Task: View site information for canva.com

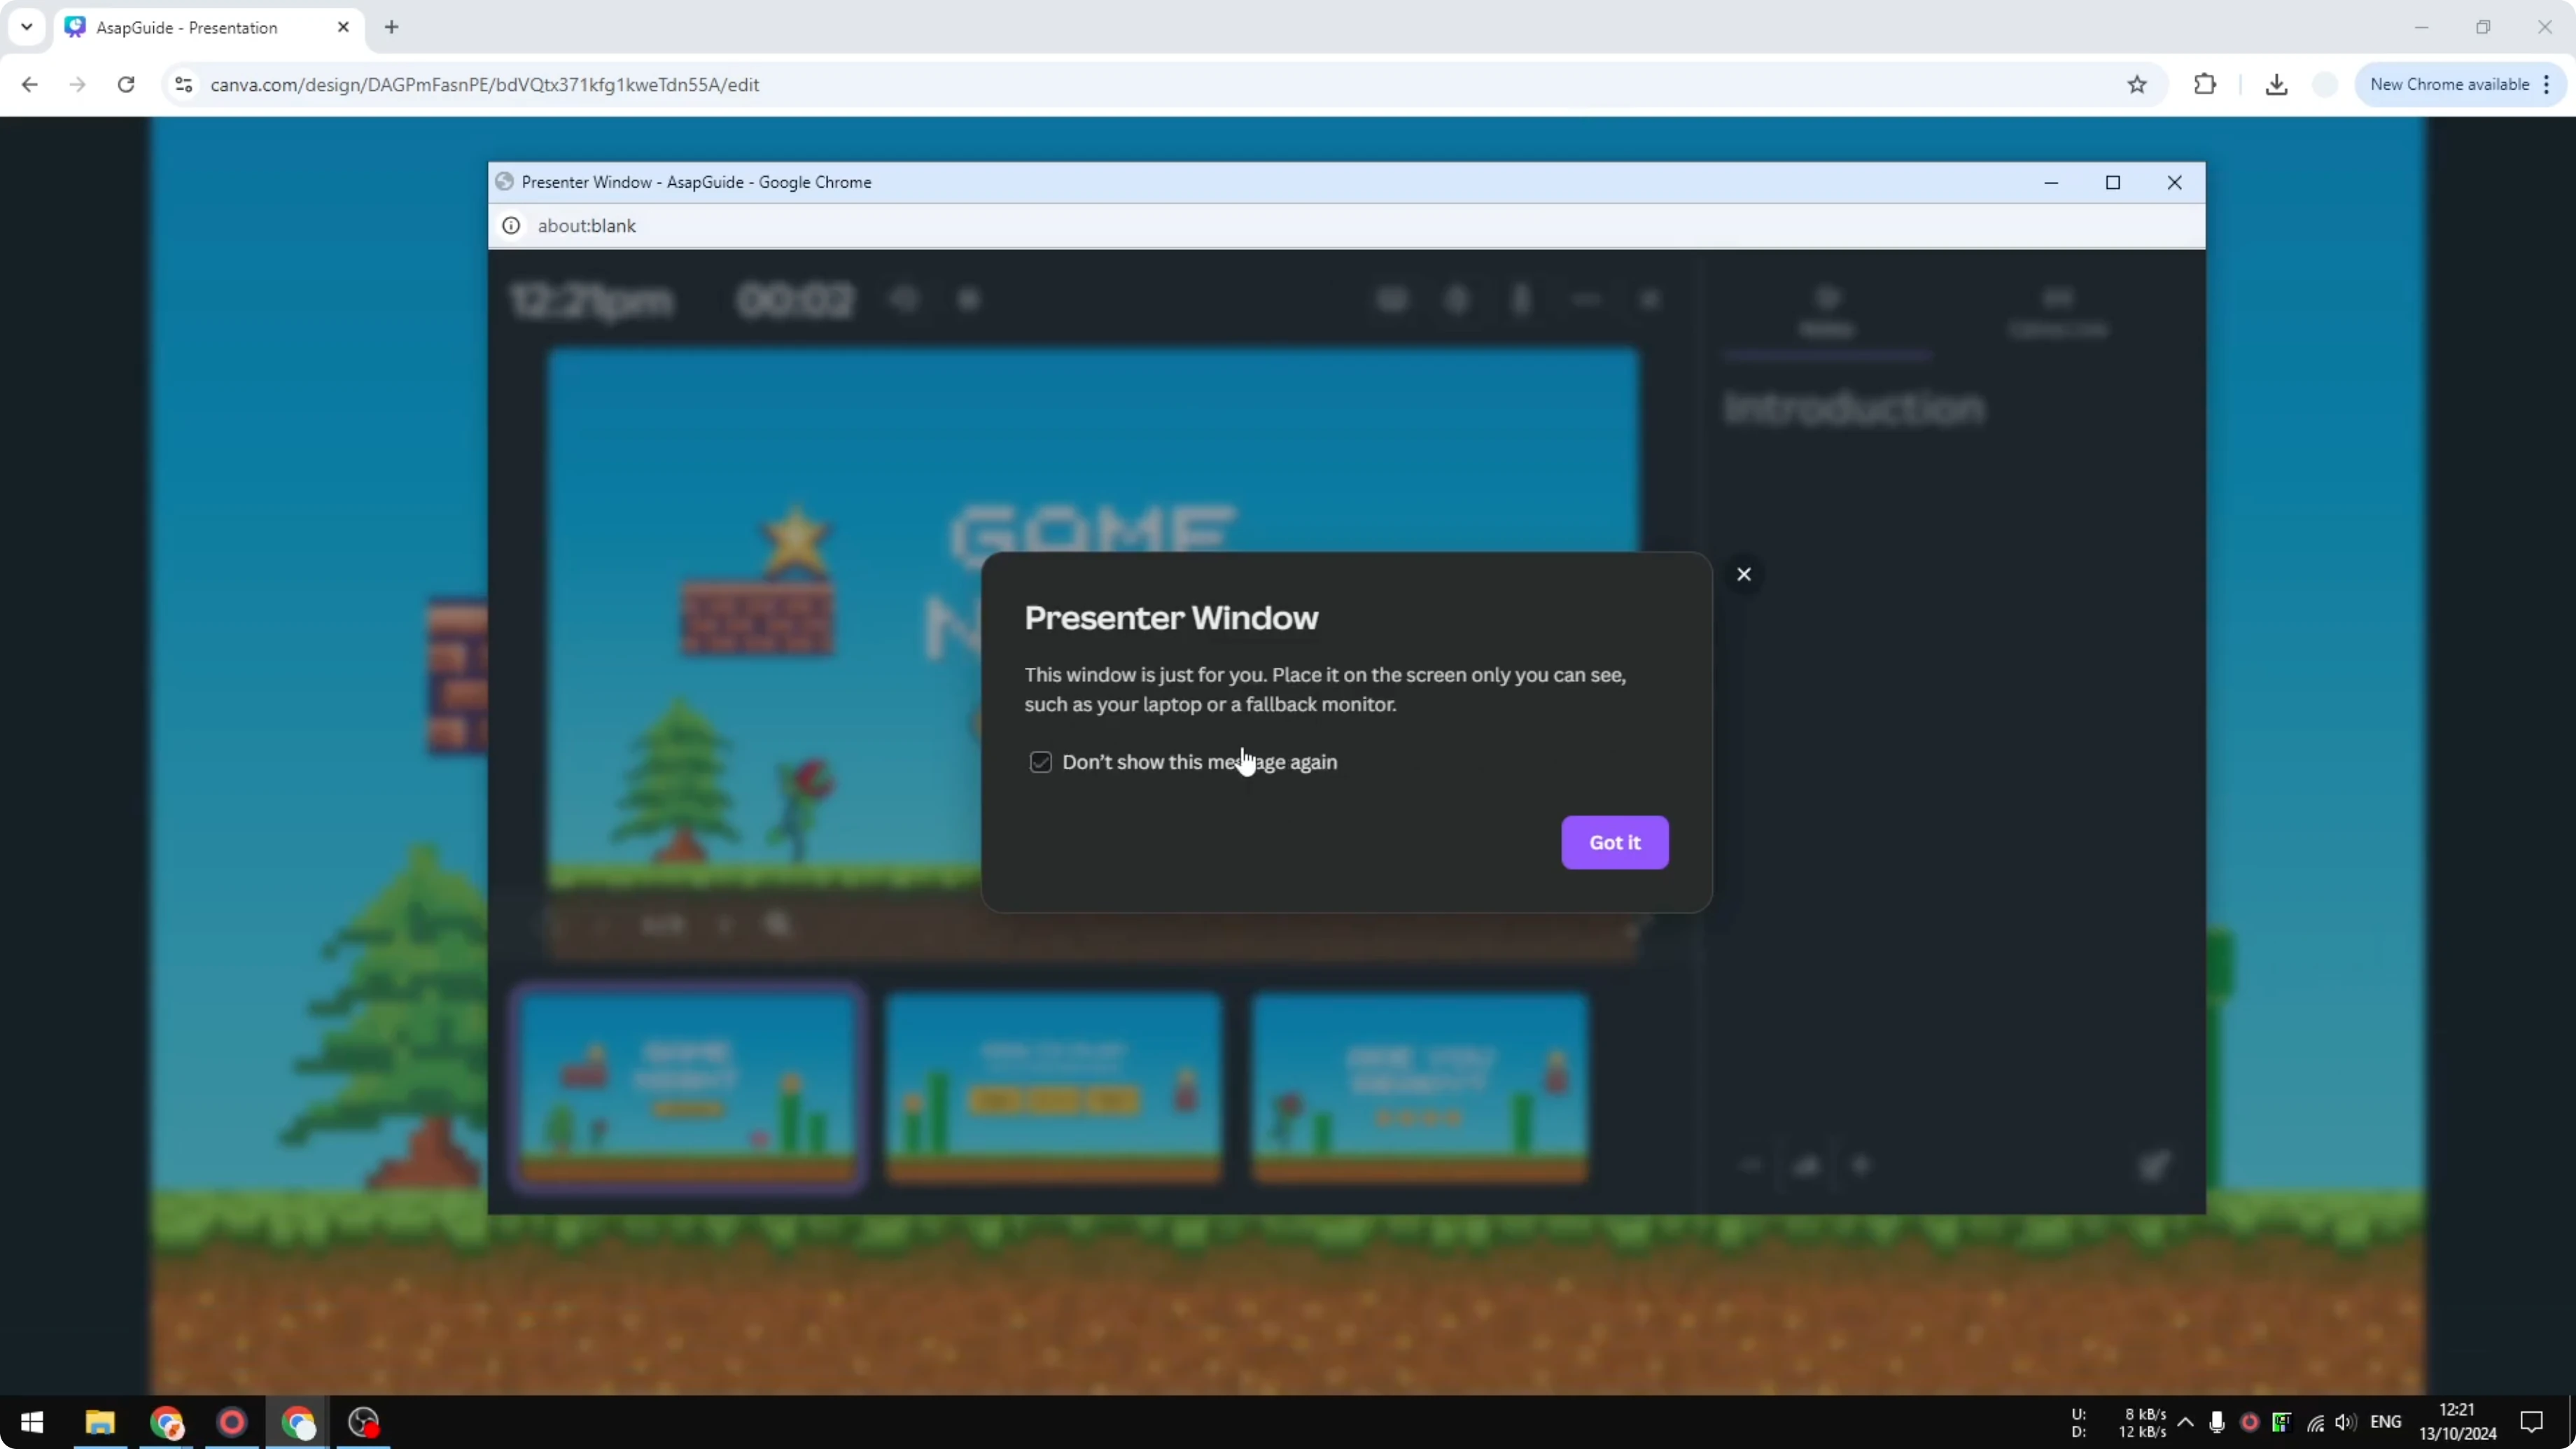Action: pyautogui.click(x=183, y=85)
